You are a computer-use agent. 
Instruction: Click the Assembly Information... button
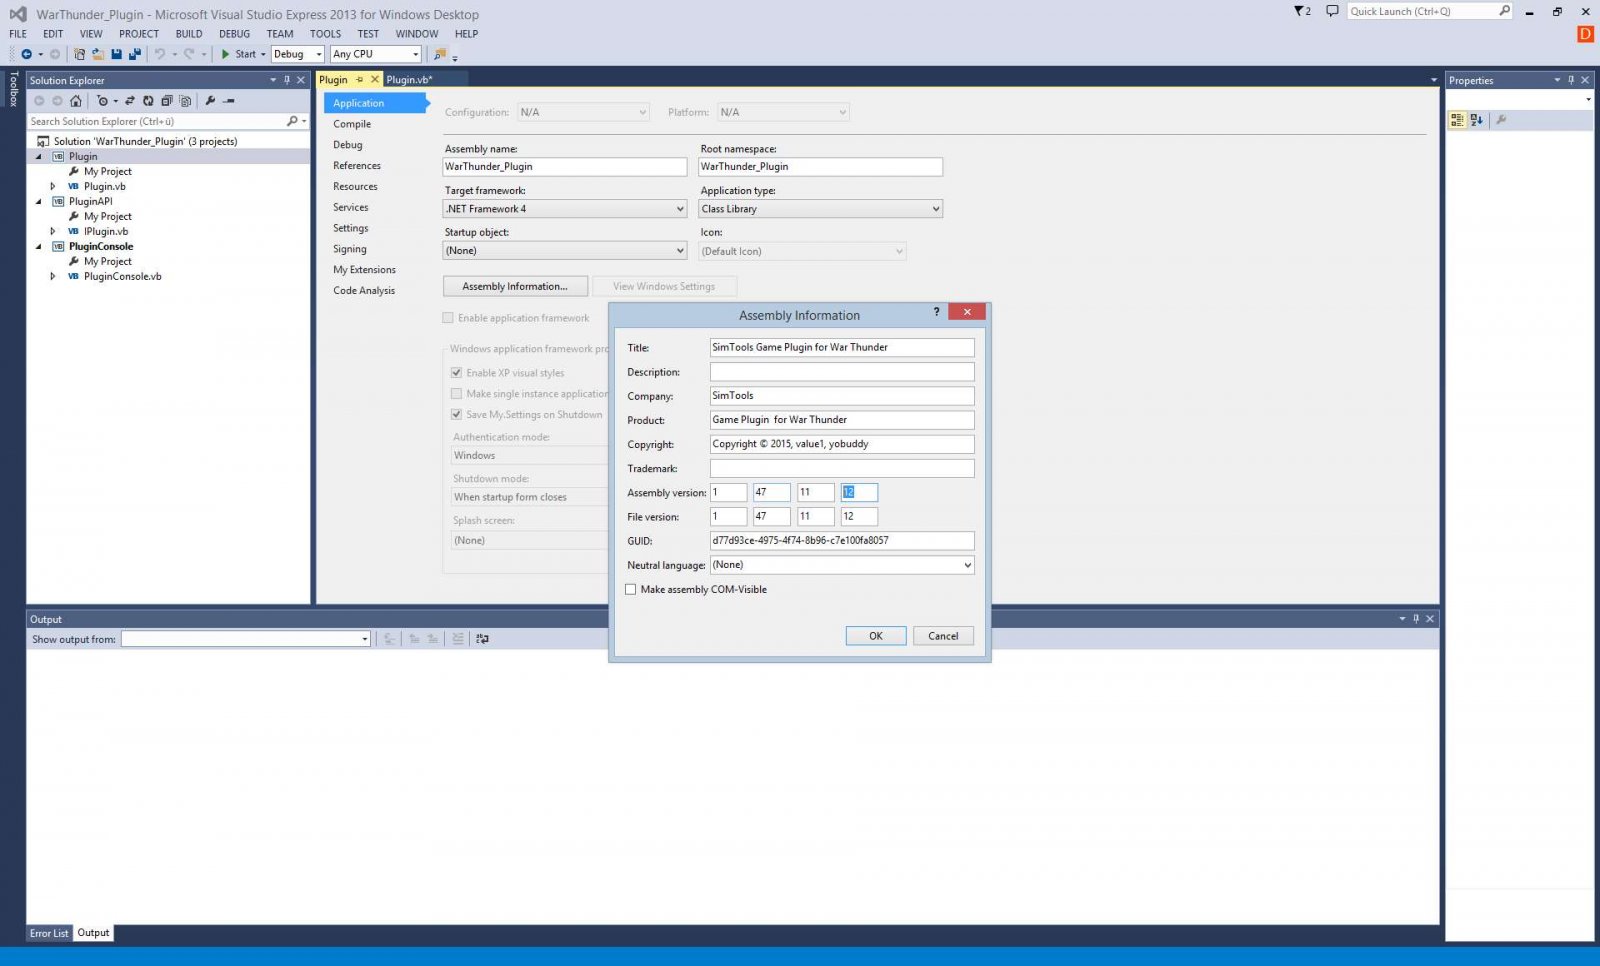(515, 287)
